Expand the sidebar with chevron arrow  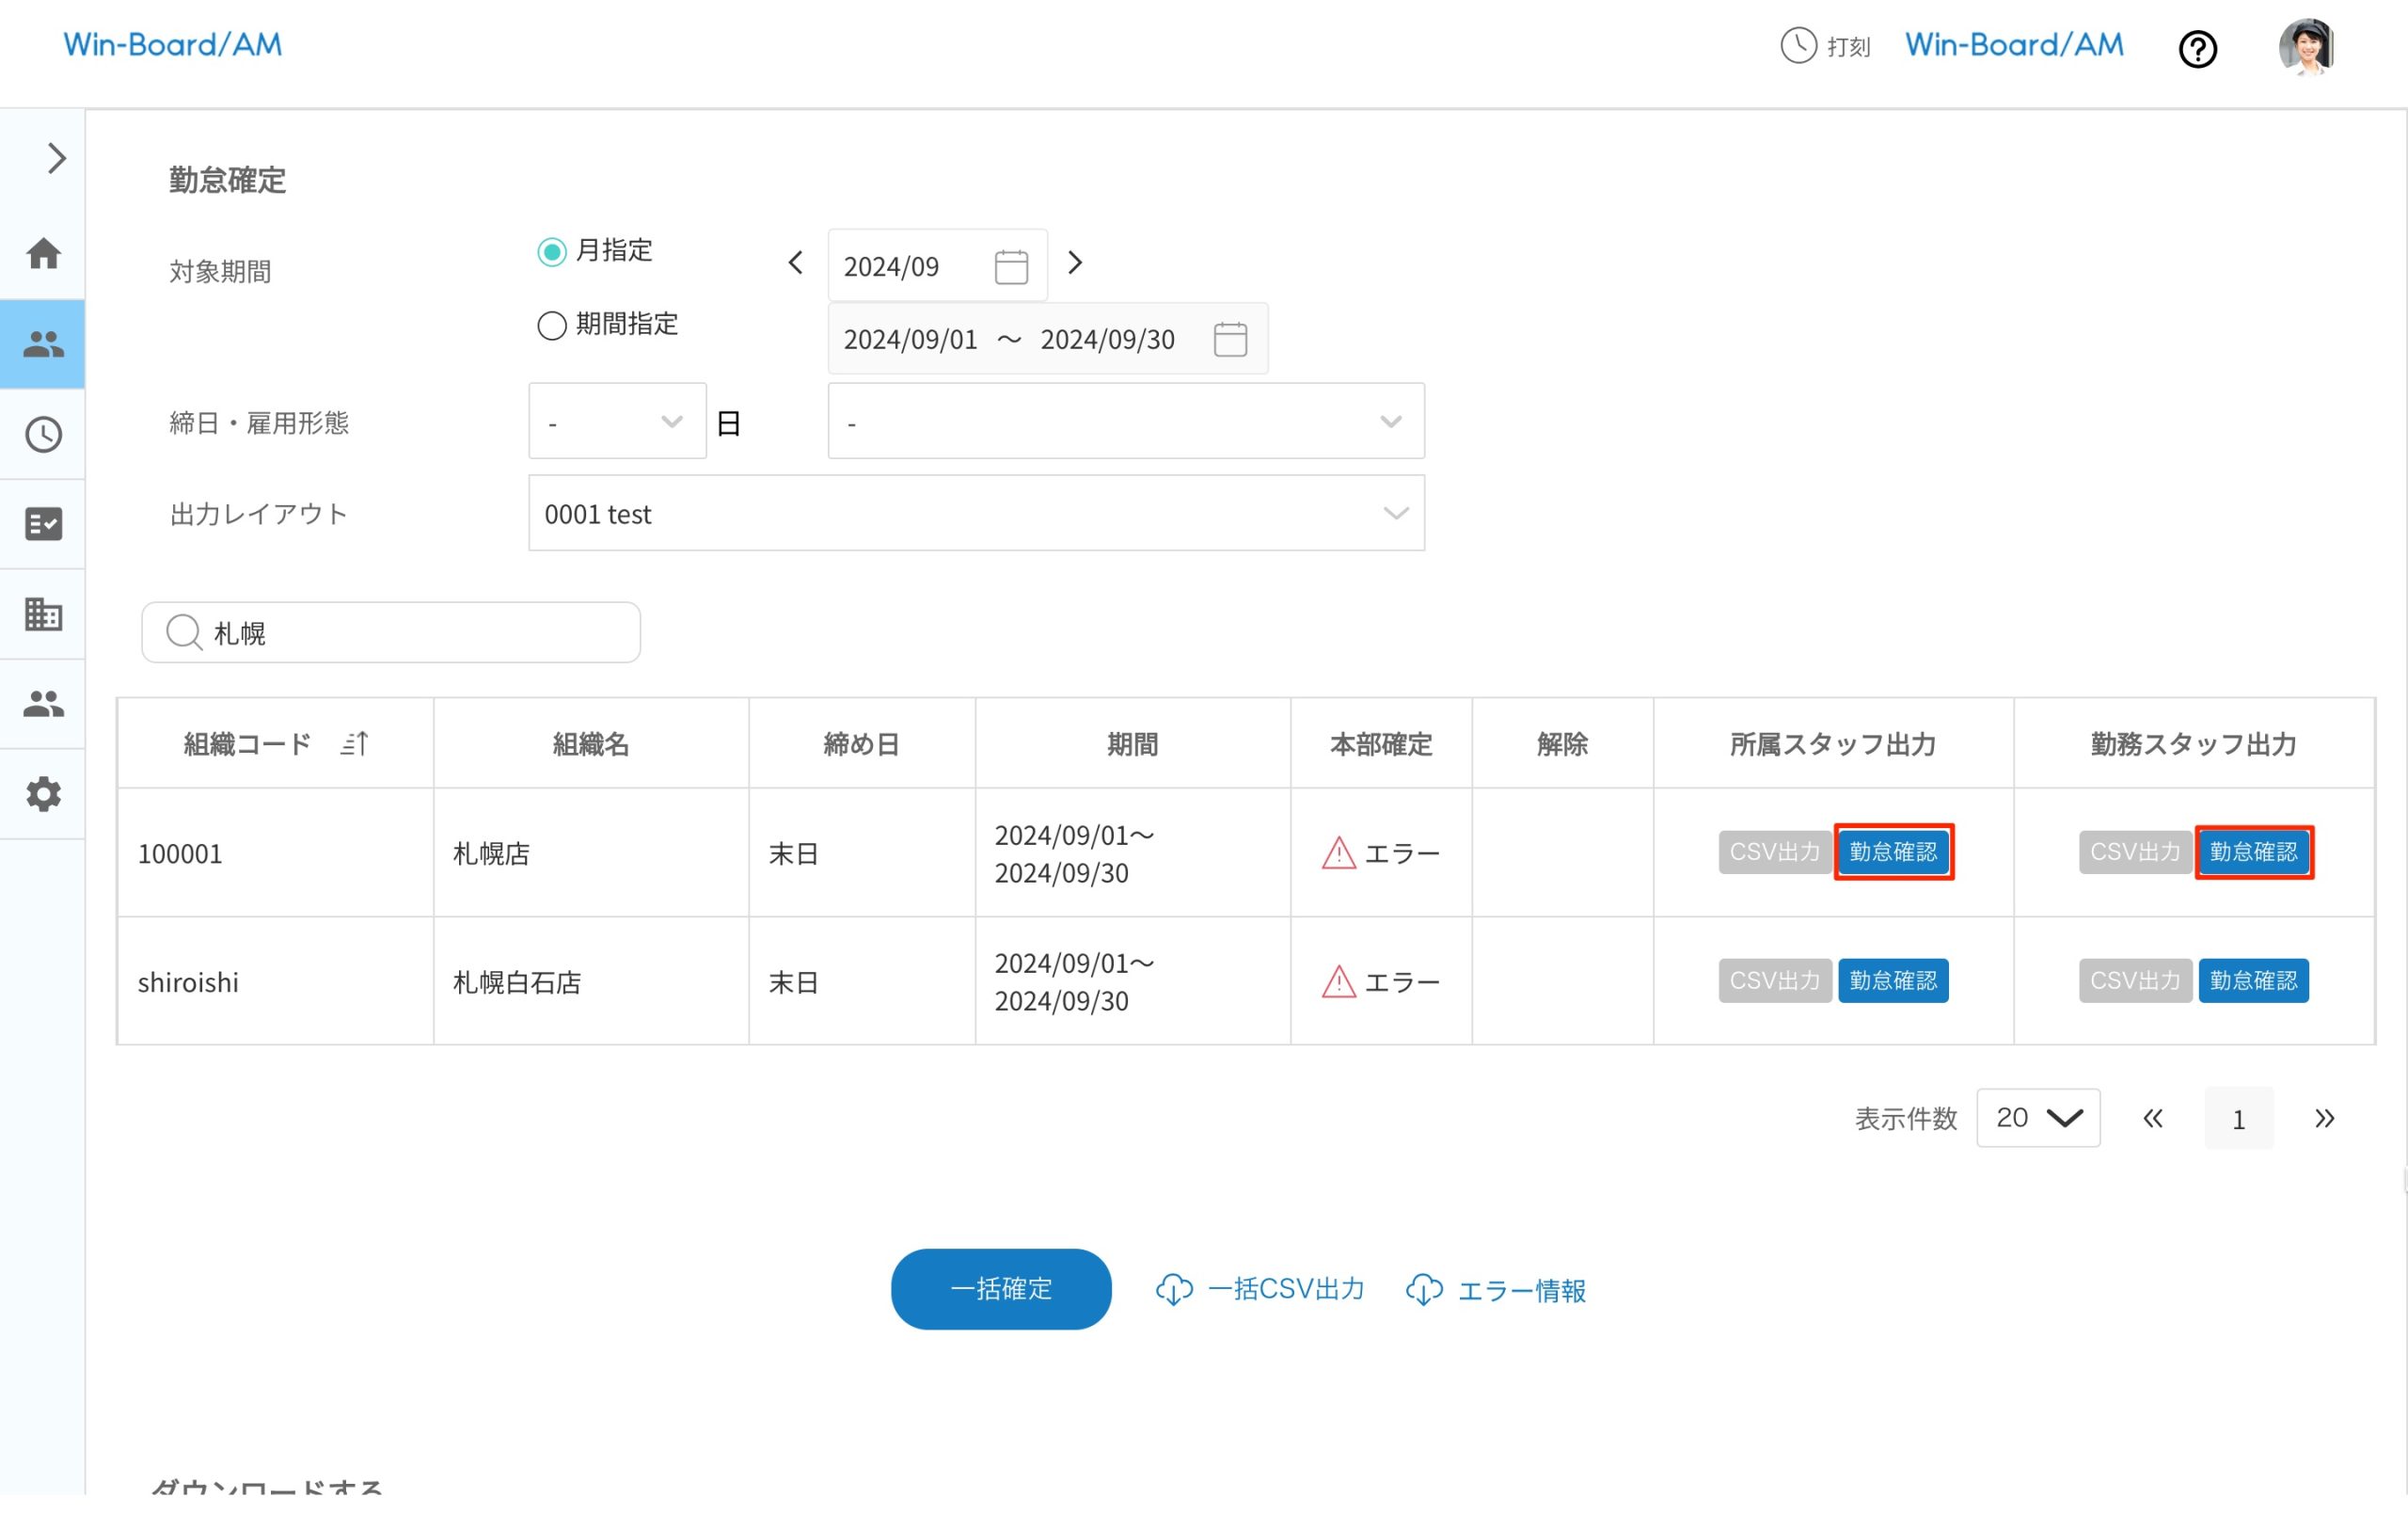(x=56, y=158)
